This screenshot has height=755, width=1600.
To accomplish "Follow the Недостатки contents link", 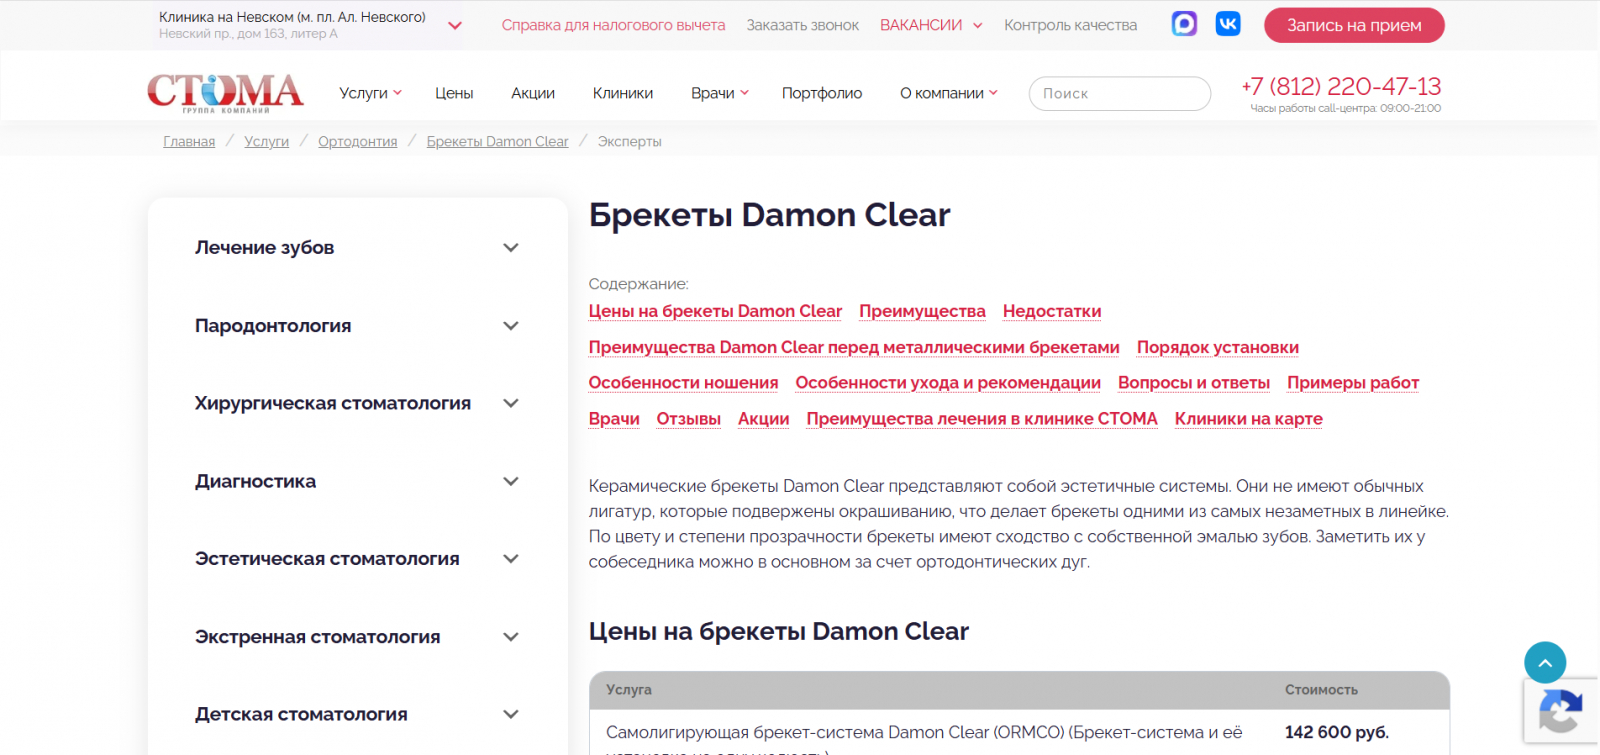I will pos(1052,311).
